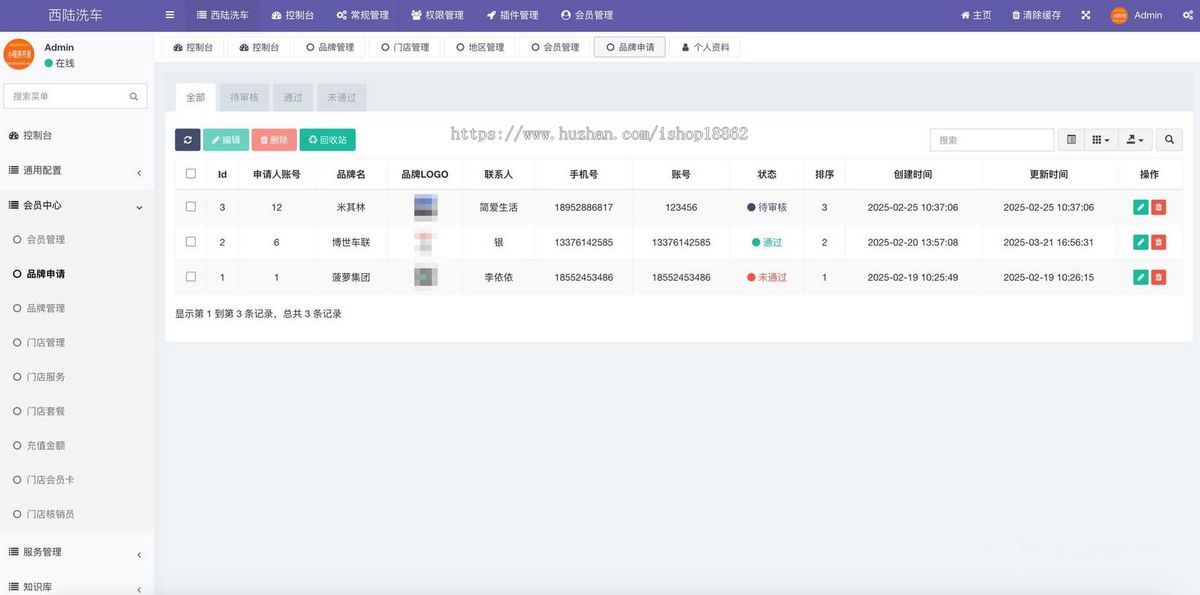Click the sidebar collapse hamburger icon
This screenshot has width=1200, height=595.
169,15
